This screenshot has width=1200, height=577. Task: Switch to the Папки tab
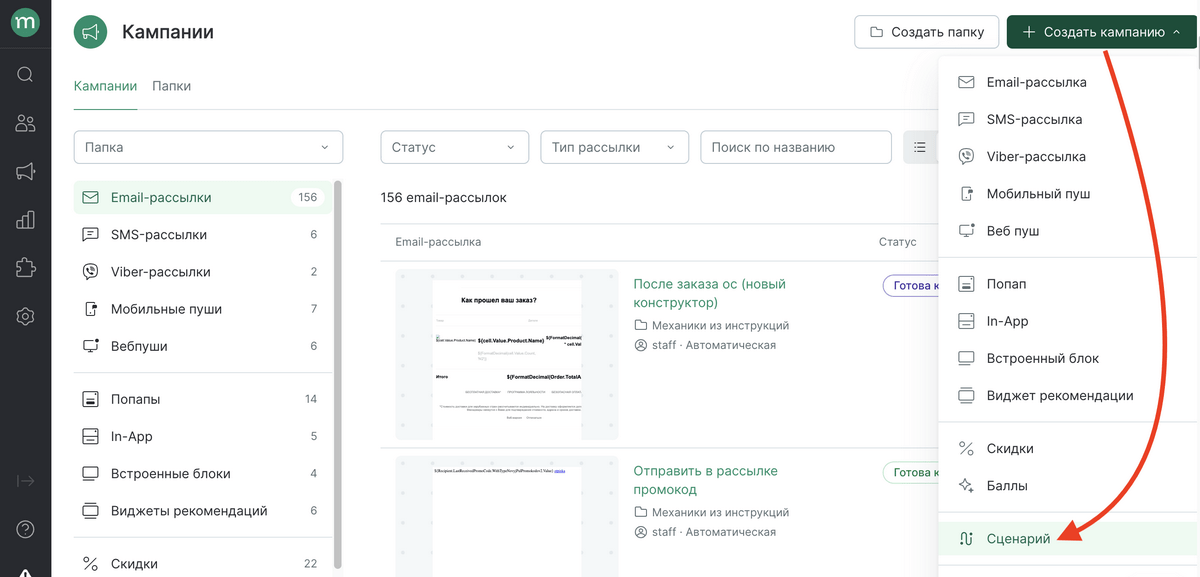(172, 86)
